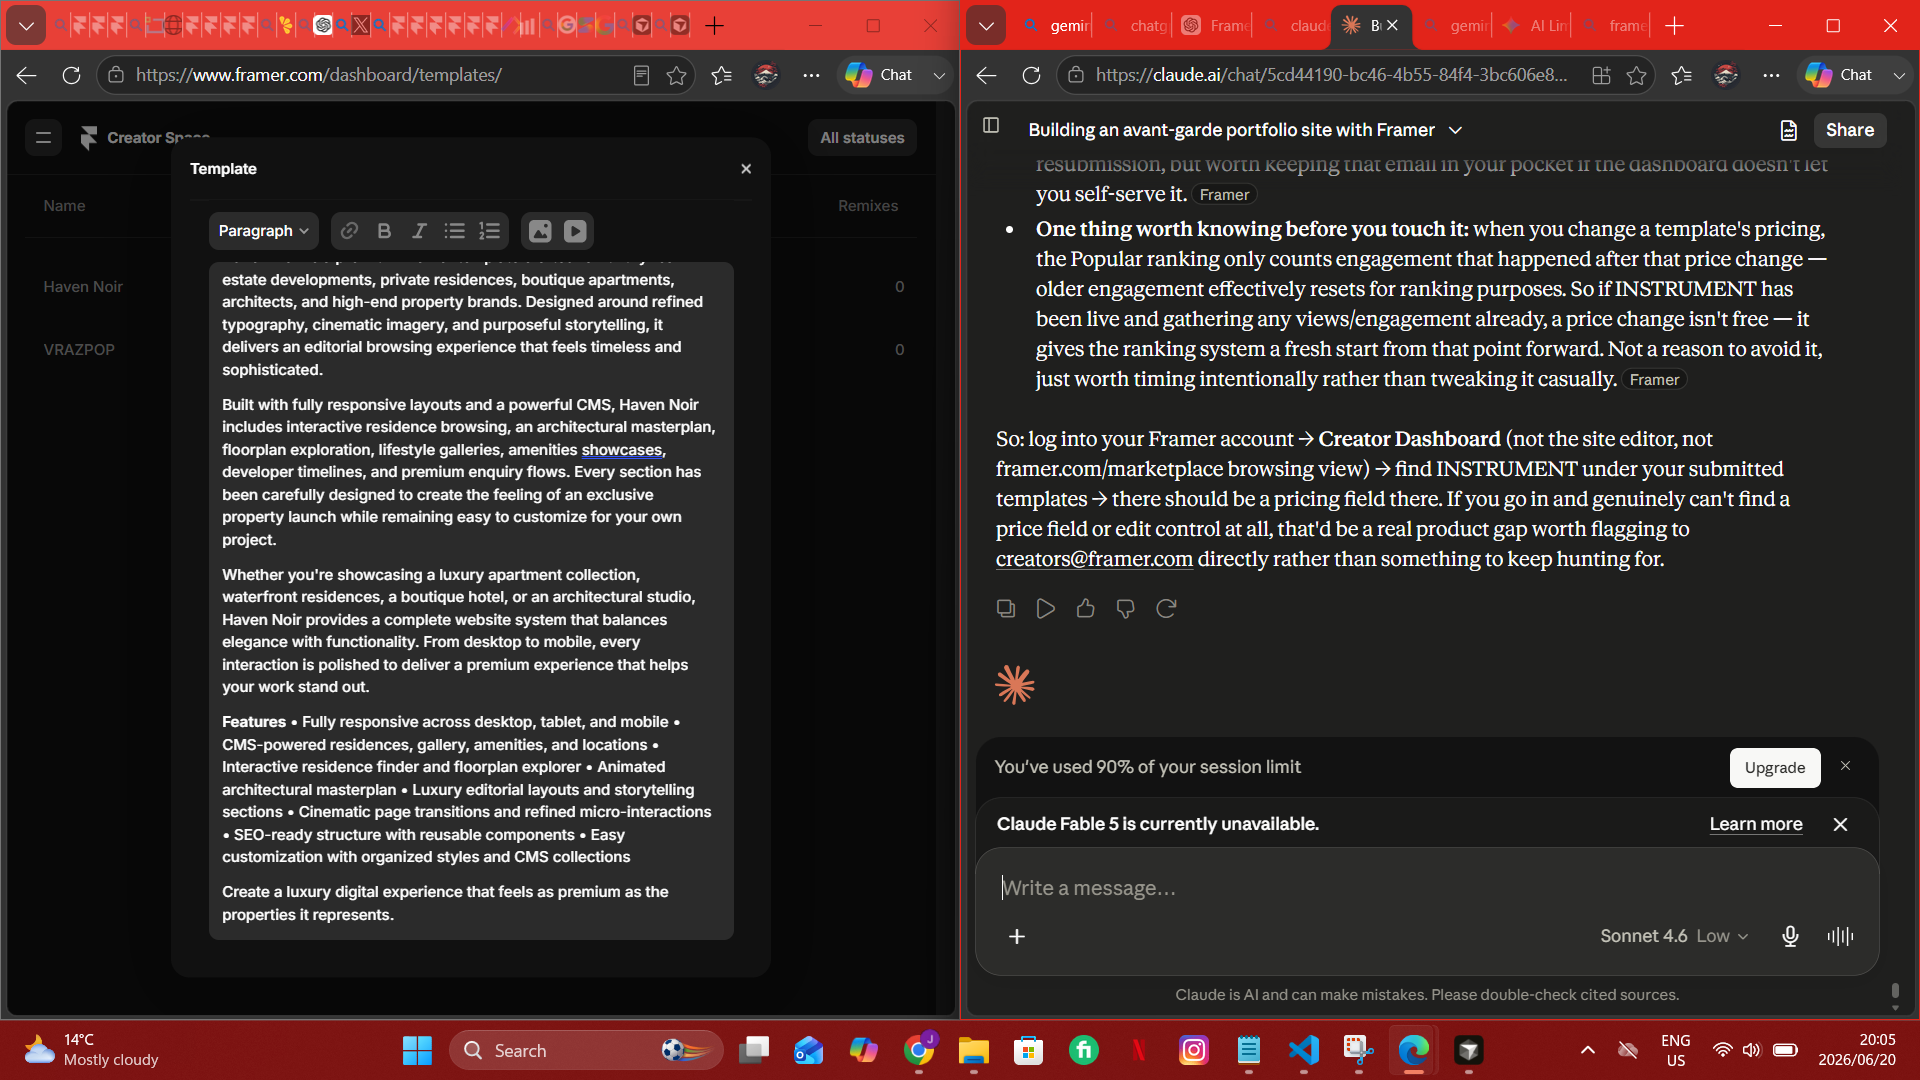Toggle bold formatting in template editor
The width and height of the screenshot is (1920, 1080).
(x=384, y=231)
